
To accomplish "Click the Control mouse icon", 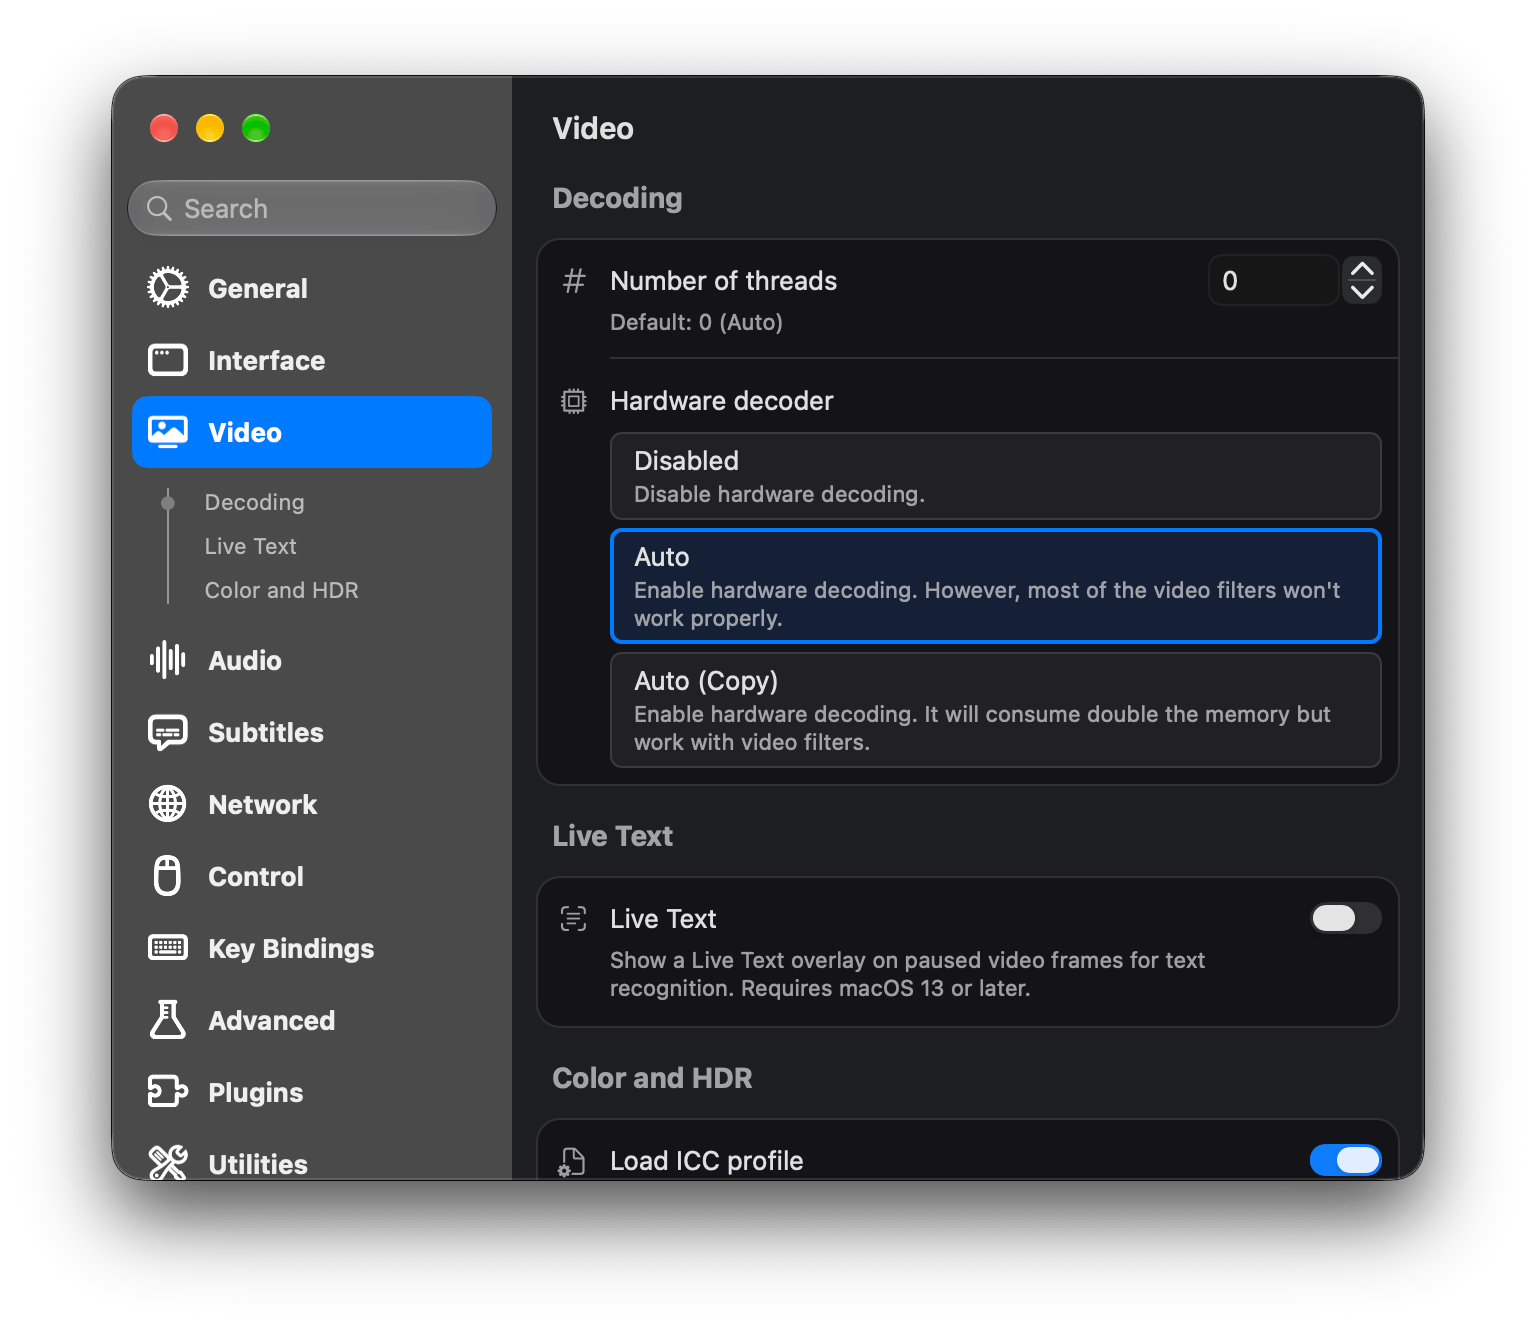I will (168, 876).
